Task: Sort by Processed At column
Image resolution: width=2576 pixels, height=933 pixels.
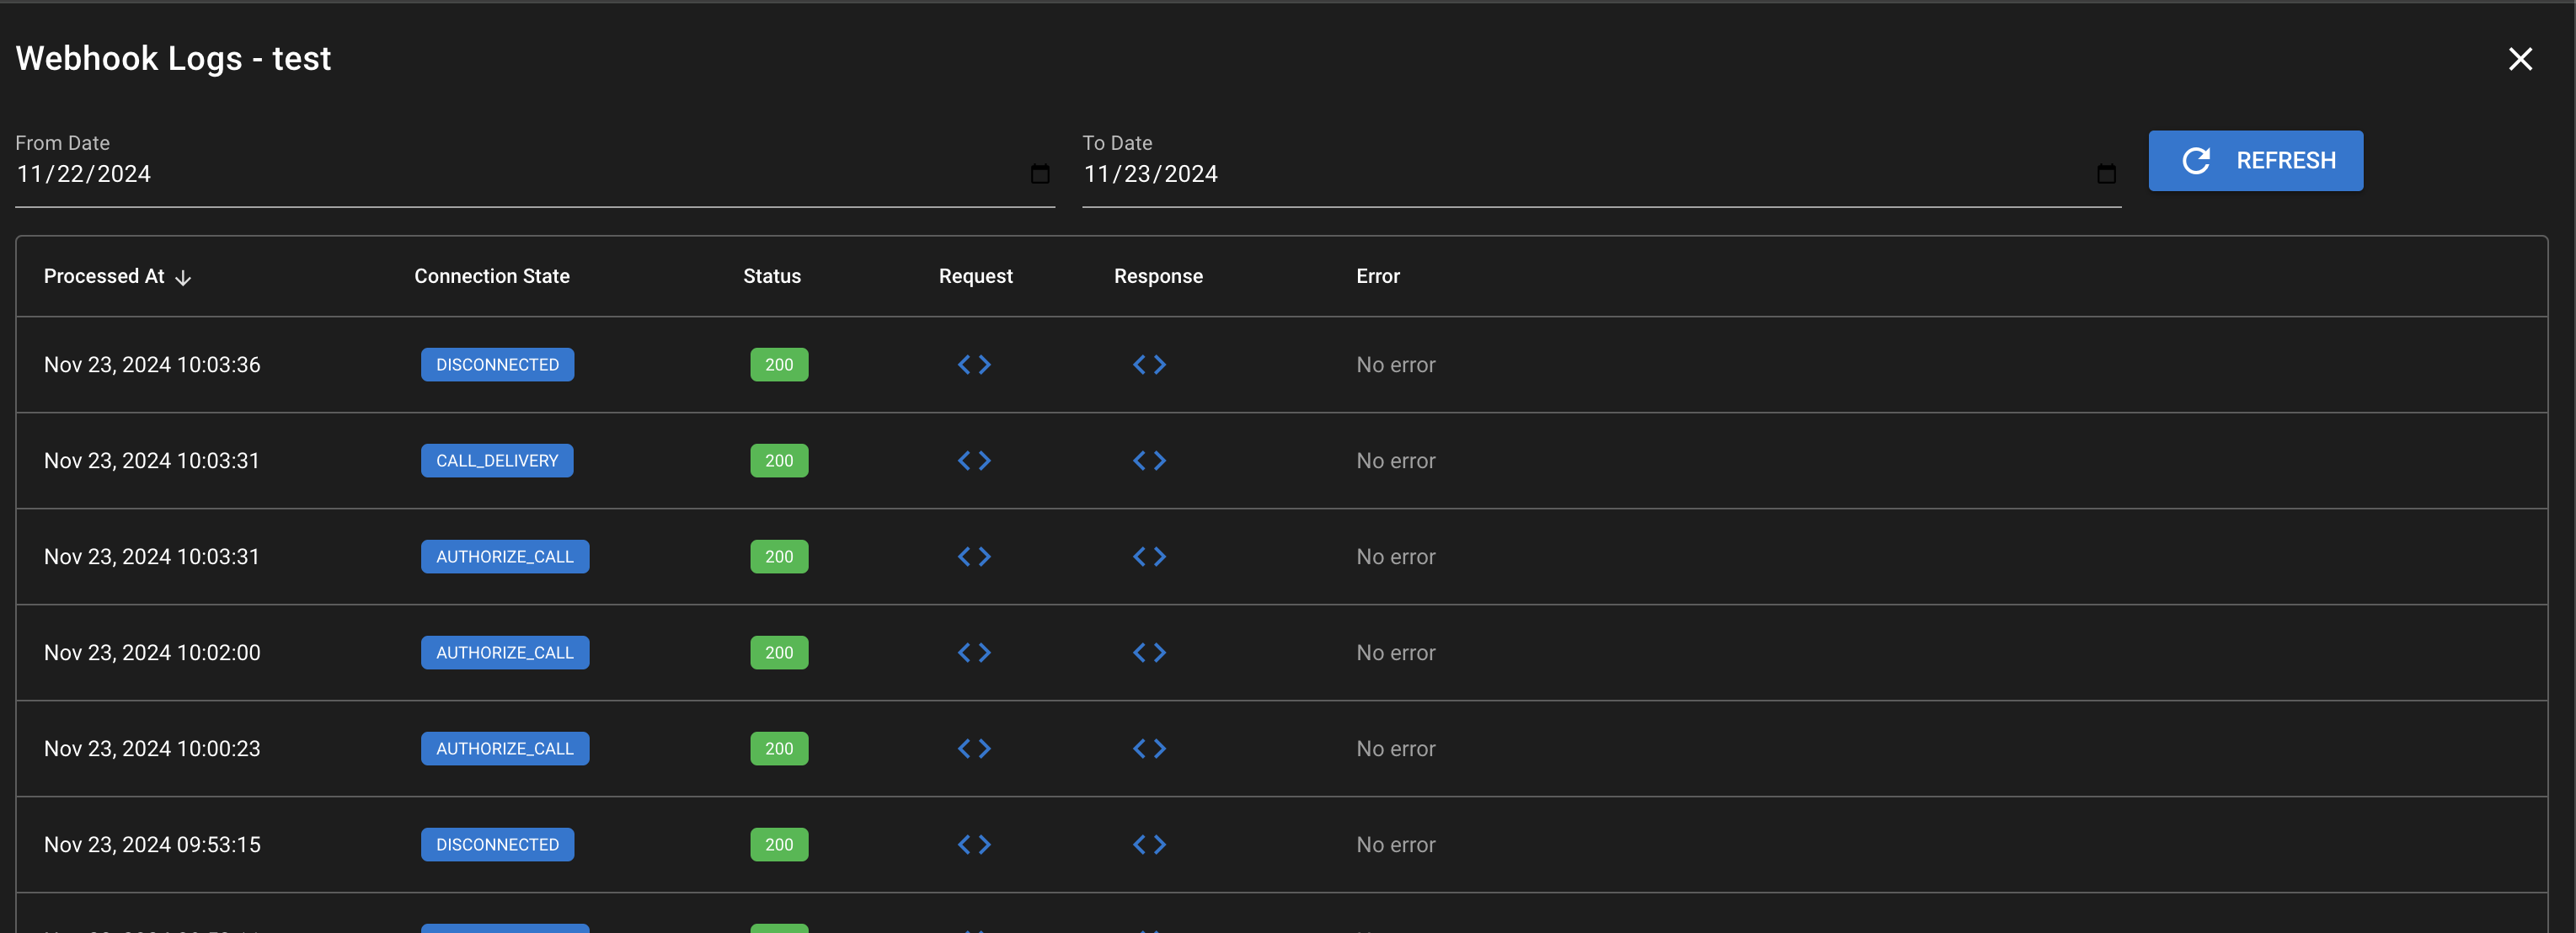Action: [x=104, y=276]
